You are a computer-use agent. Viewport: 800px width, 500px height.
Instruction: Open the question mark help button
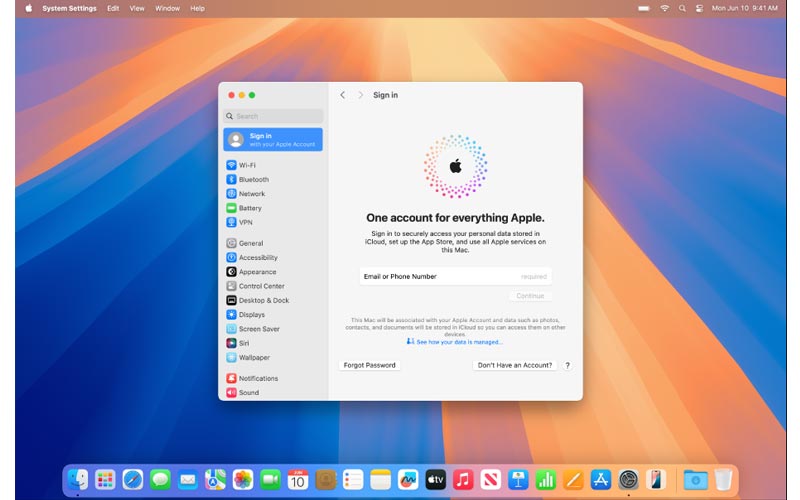(567, 365)
